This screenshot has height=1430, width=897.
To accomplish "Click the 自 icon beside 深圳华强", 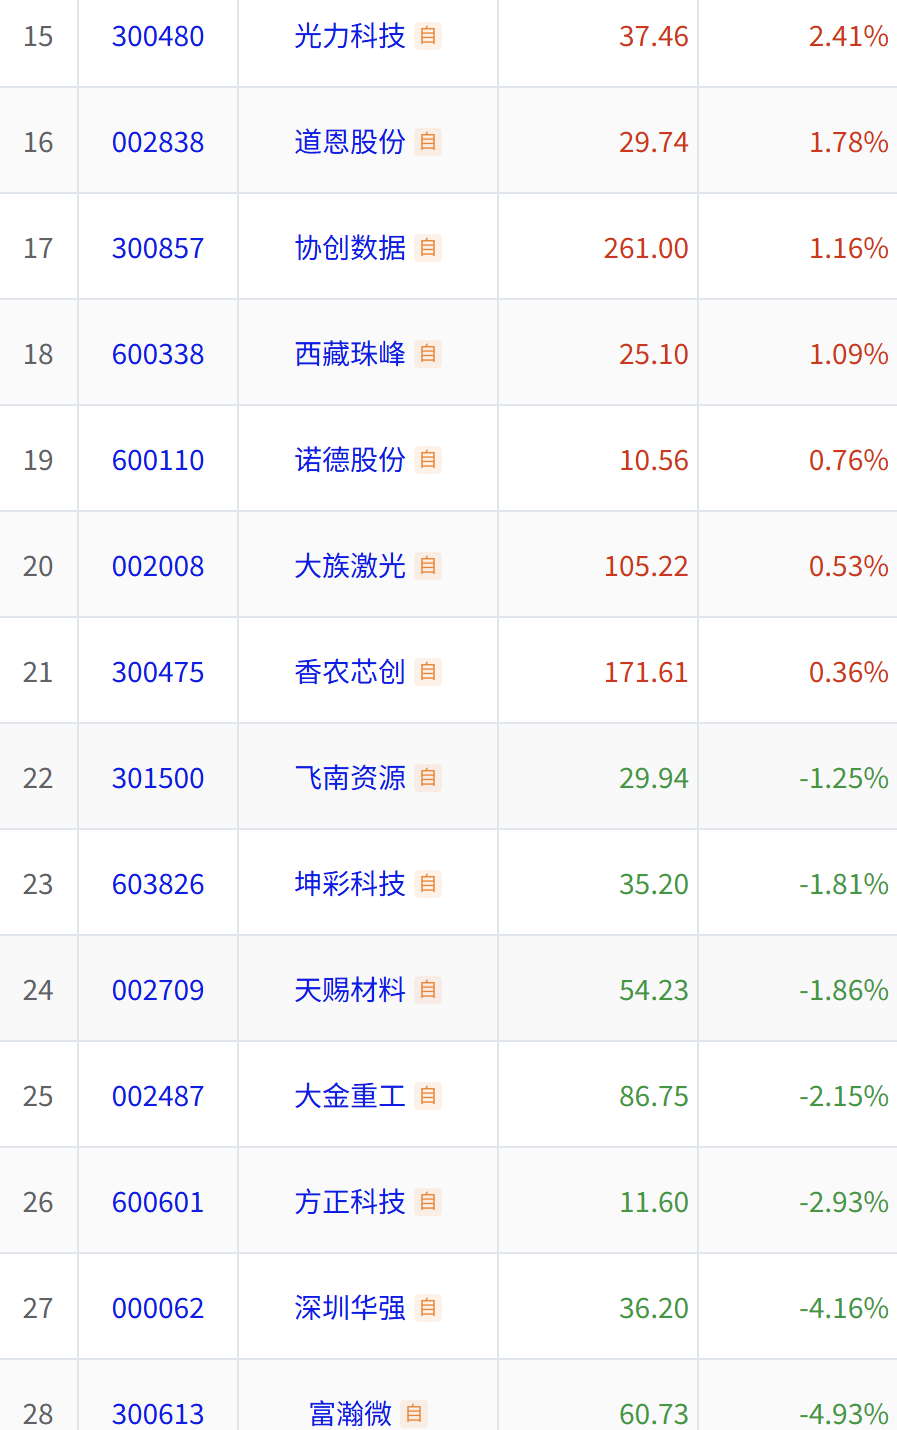I will [428, 1308].
